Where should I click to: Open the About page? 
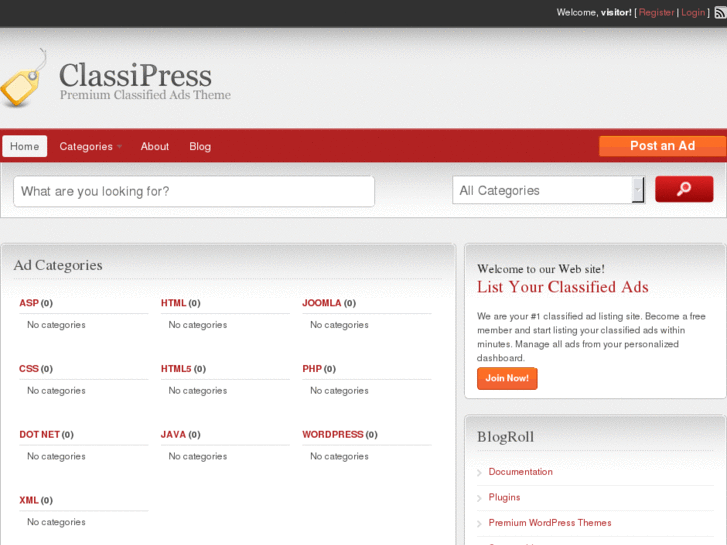point(155,147)
